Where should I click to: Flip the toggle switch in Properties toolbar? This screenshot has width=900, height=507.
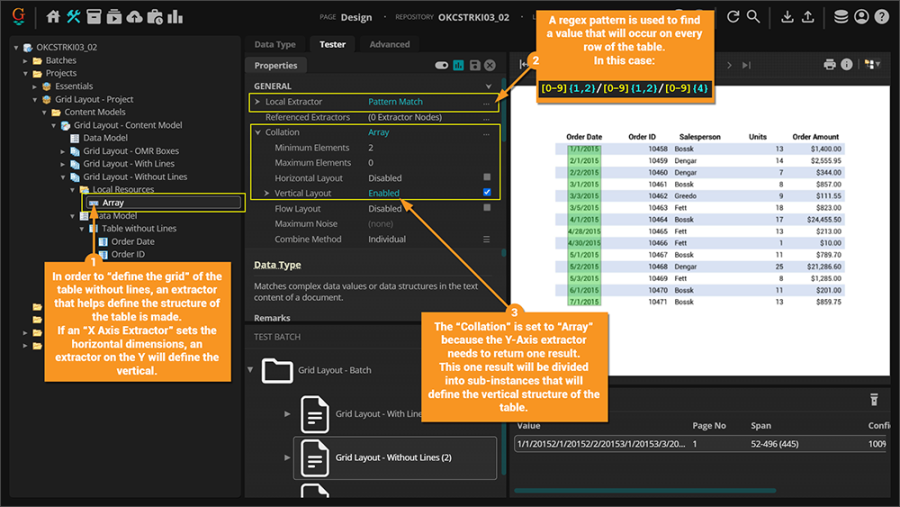441,65
